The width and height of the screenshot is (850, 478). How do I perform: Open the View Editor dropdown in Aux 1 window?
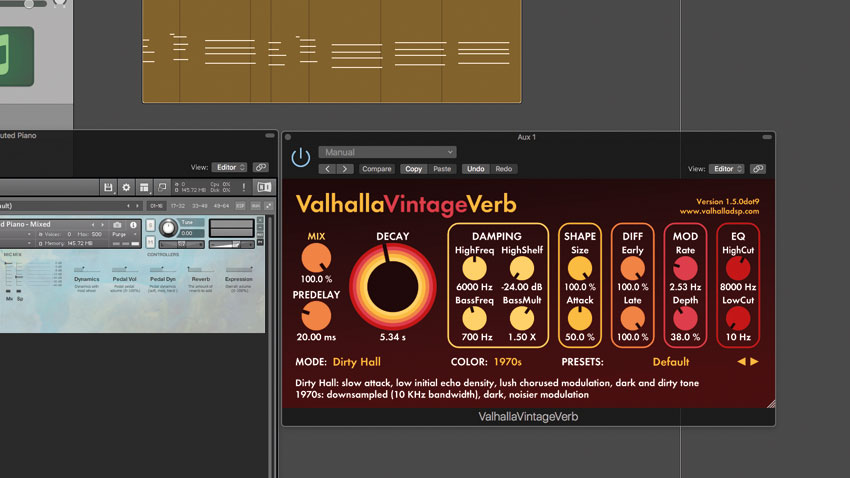(x=726, y=169)
